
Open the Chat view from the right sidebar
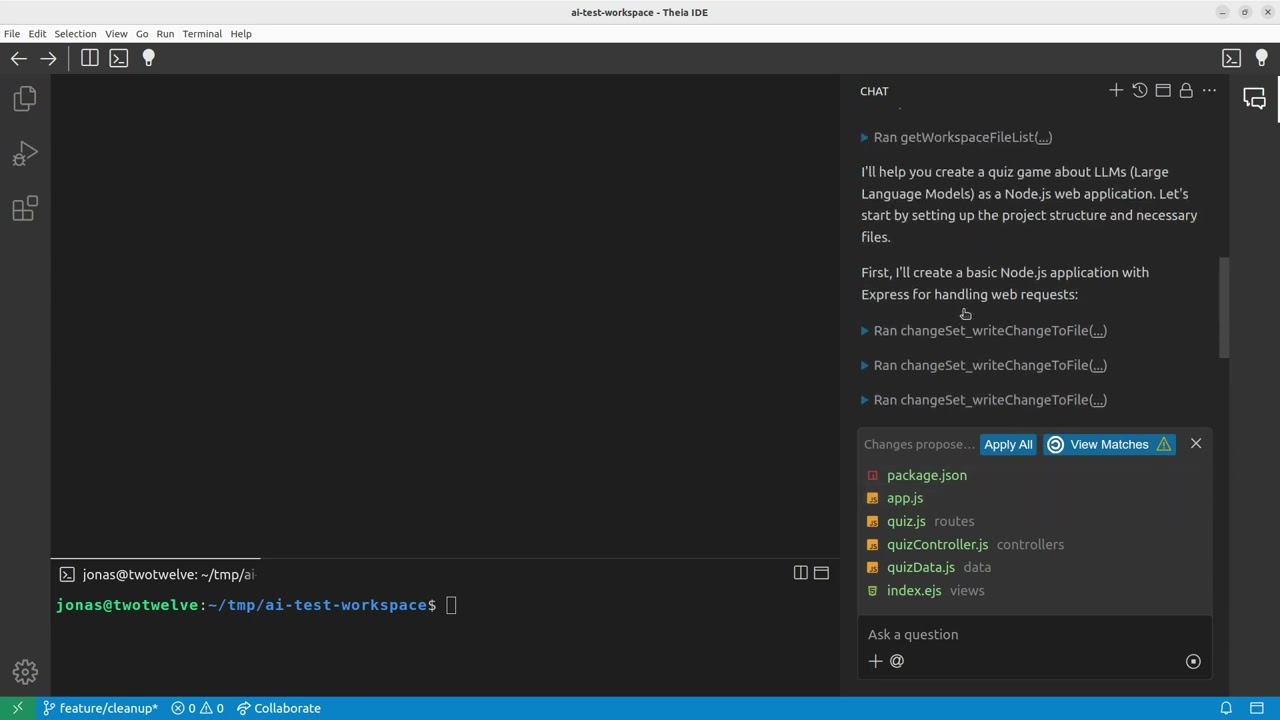tap(1255, 98)
